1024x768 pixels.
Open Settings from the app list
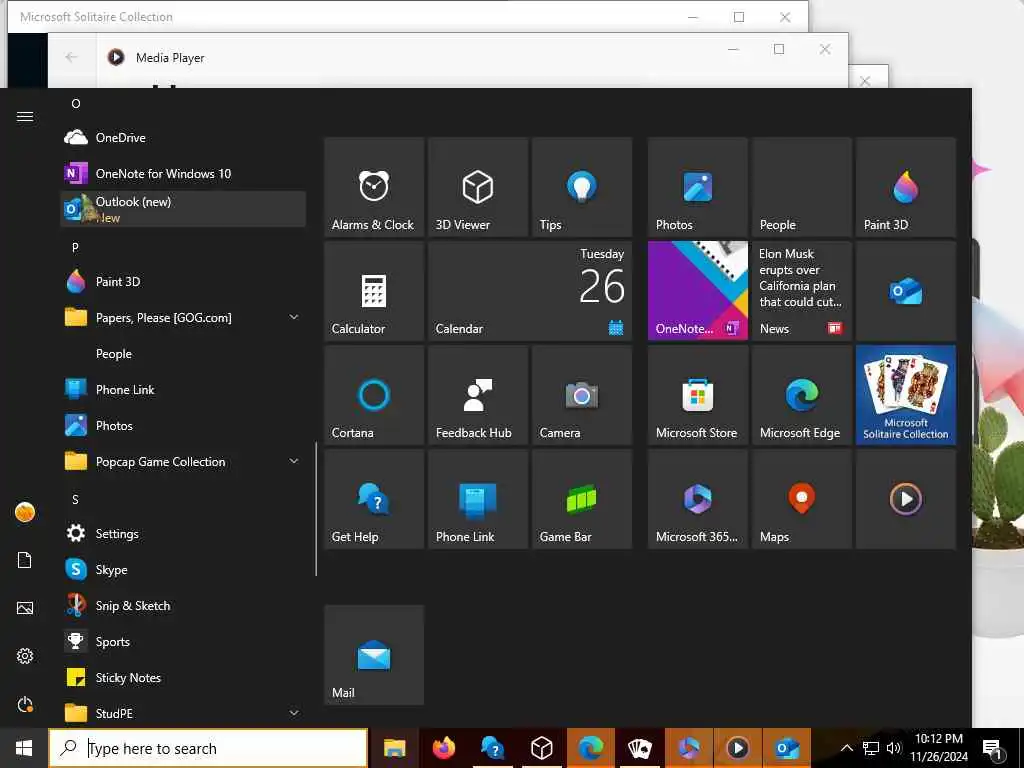(x=183, y=534)
